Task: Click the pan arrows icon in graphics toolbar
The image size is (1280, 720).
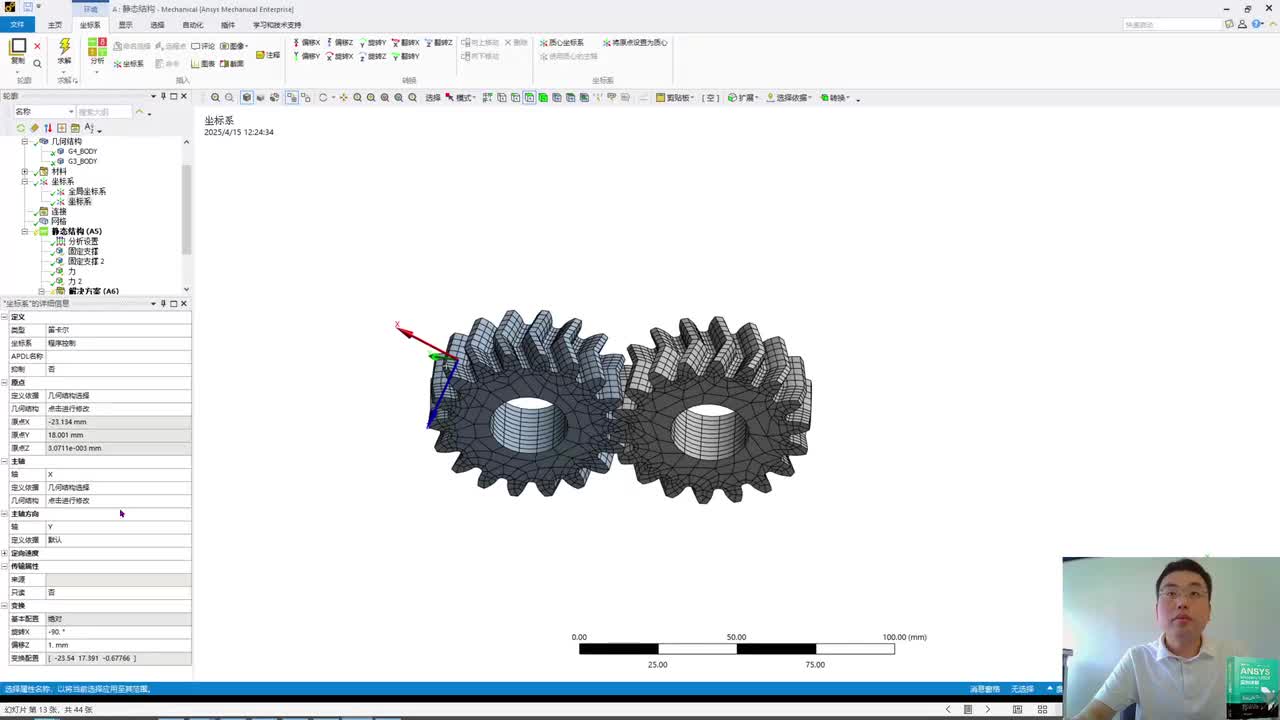Action: coord(343,97)
